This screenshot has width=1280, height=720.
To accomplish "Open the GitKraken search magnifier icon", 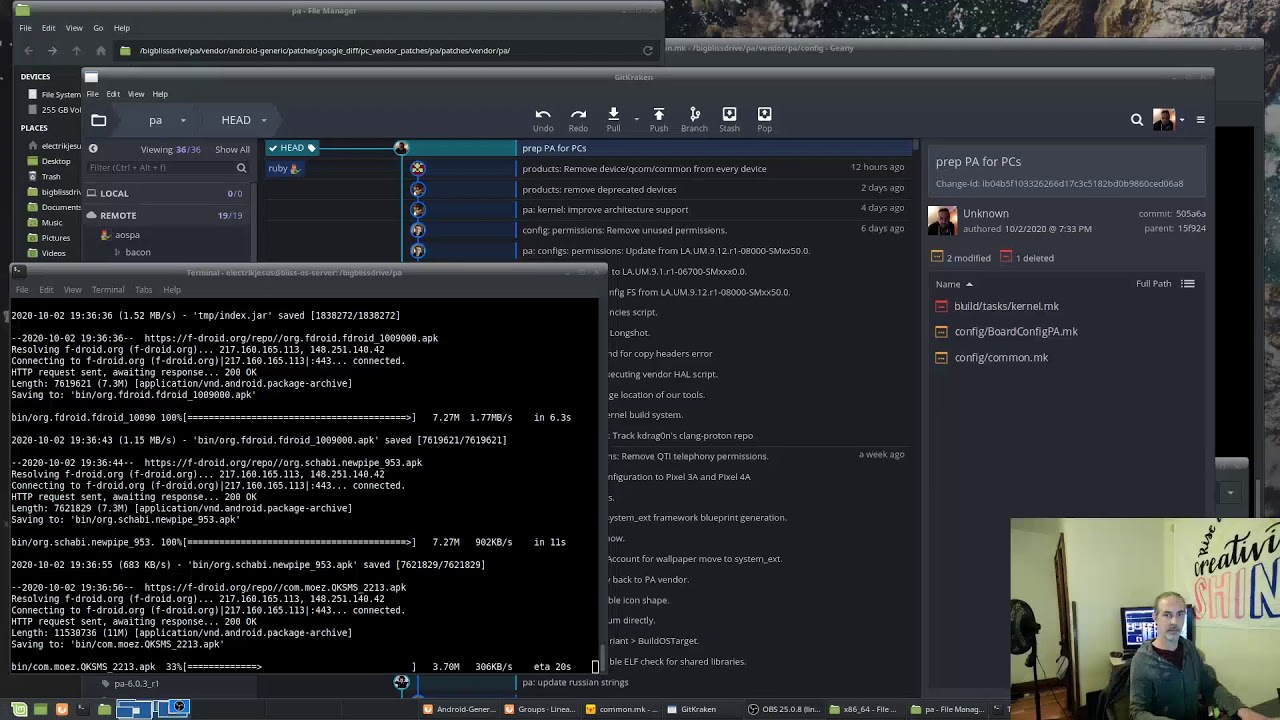I will 1137,120.
